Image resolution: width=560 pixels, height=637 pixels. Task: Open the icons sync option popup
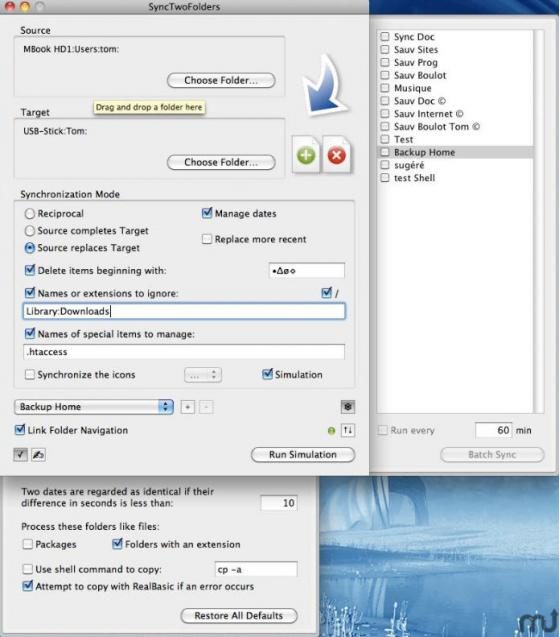coord(203,375)
